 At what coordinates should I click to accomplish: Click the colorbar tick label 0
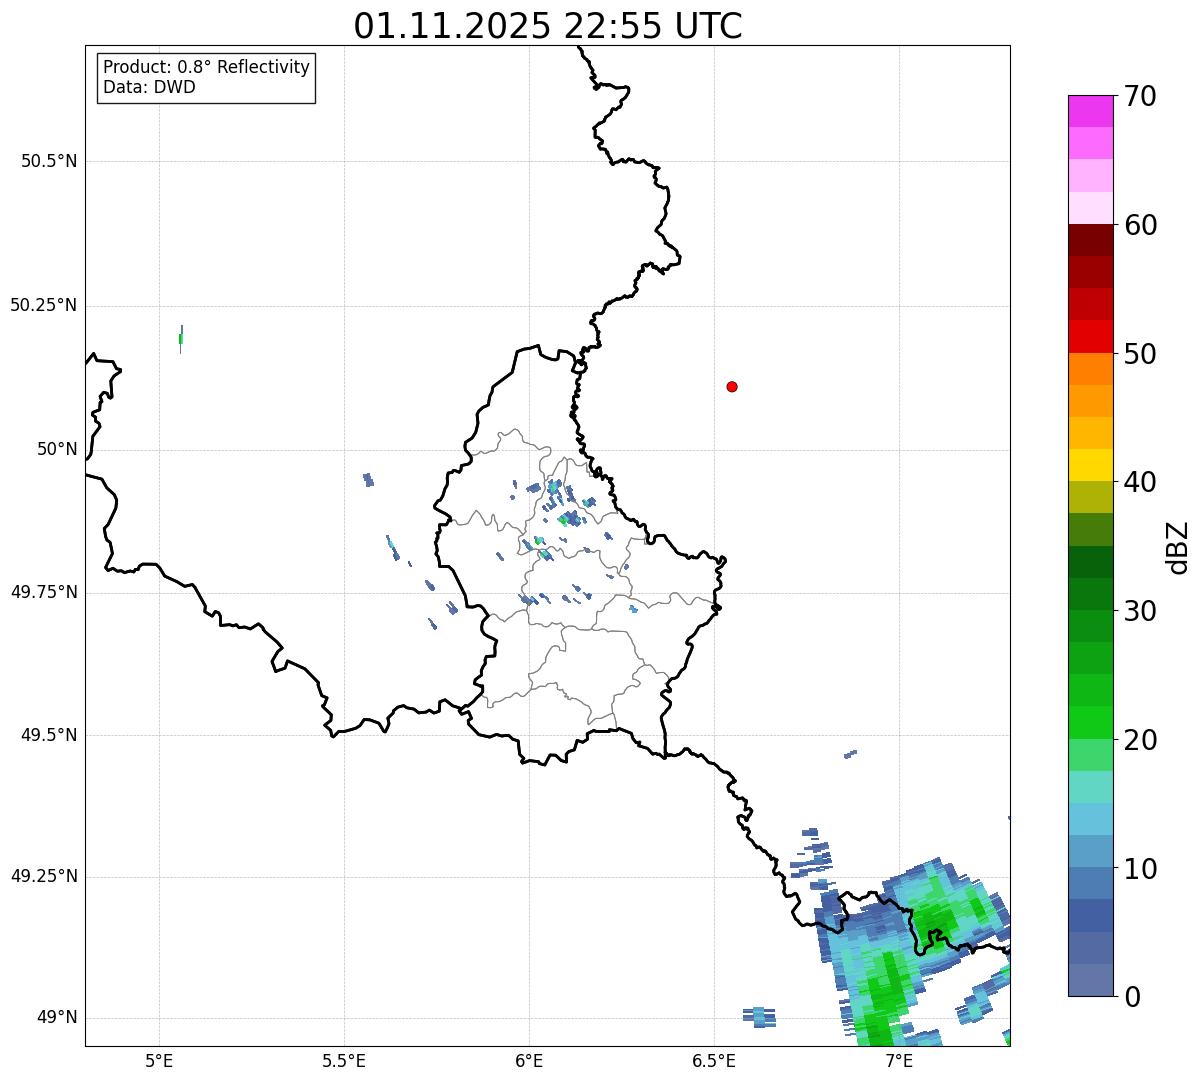1132,997
